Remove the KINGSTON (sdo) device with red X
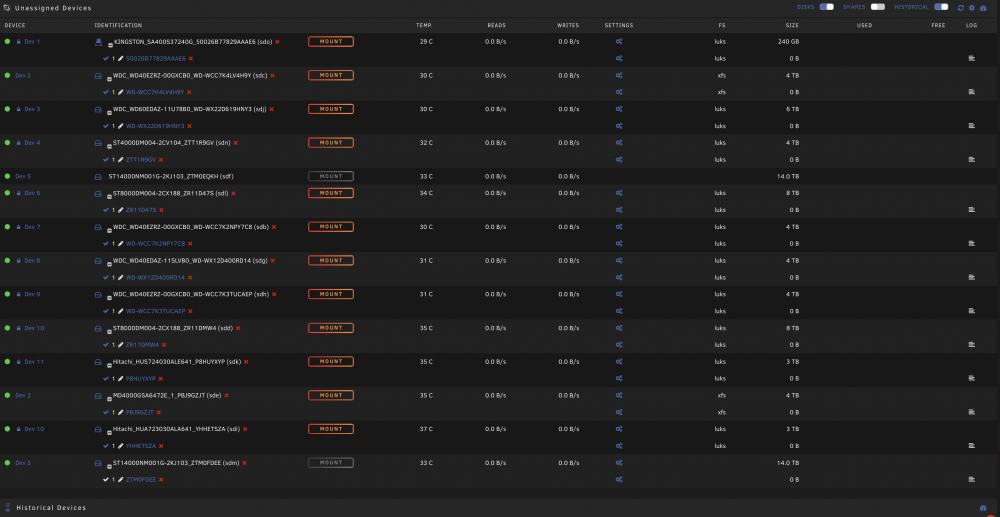Screen dimensions: 1000x517 point(277,41)
